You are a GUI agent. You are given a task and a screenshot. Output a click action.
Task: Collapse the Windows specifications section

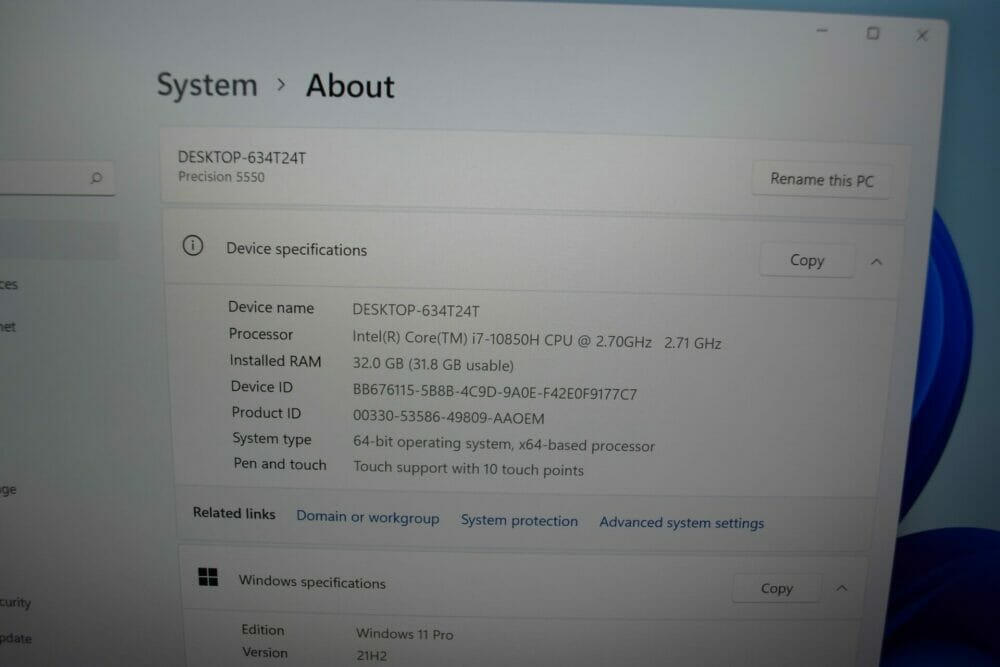842,588
